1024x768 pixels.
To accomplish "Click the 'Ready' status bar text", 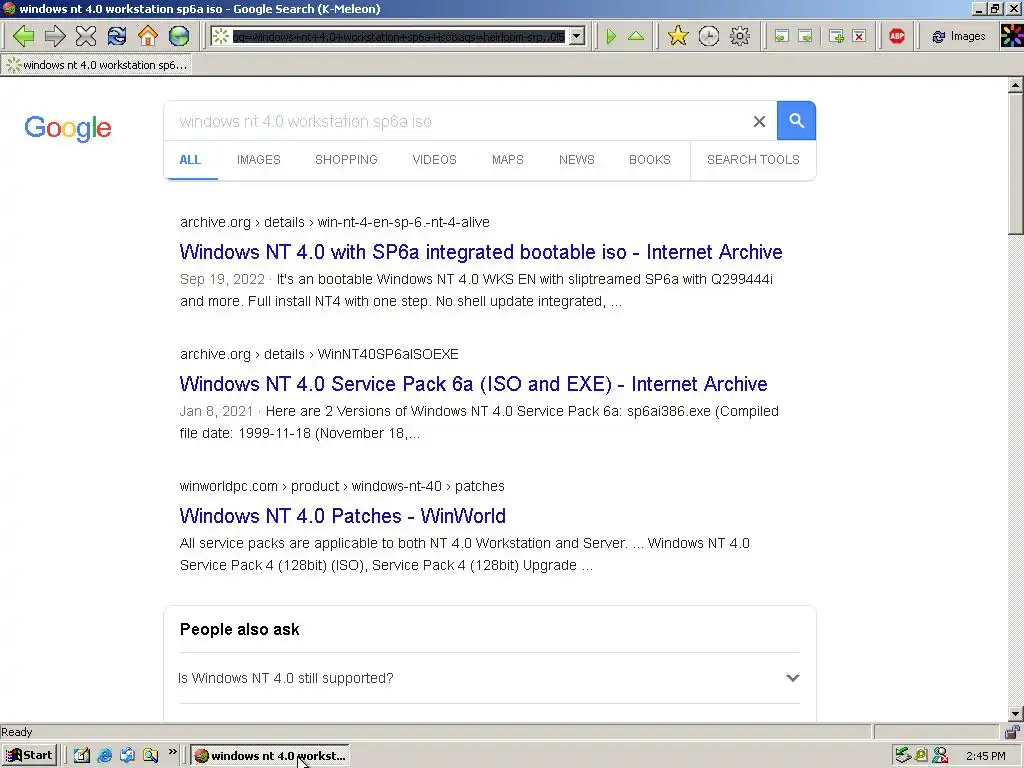I will [x=16, y=732].
